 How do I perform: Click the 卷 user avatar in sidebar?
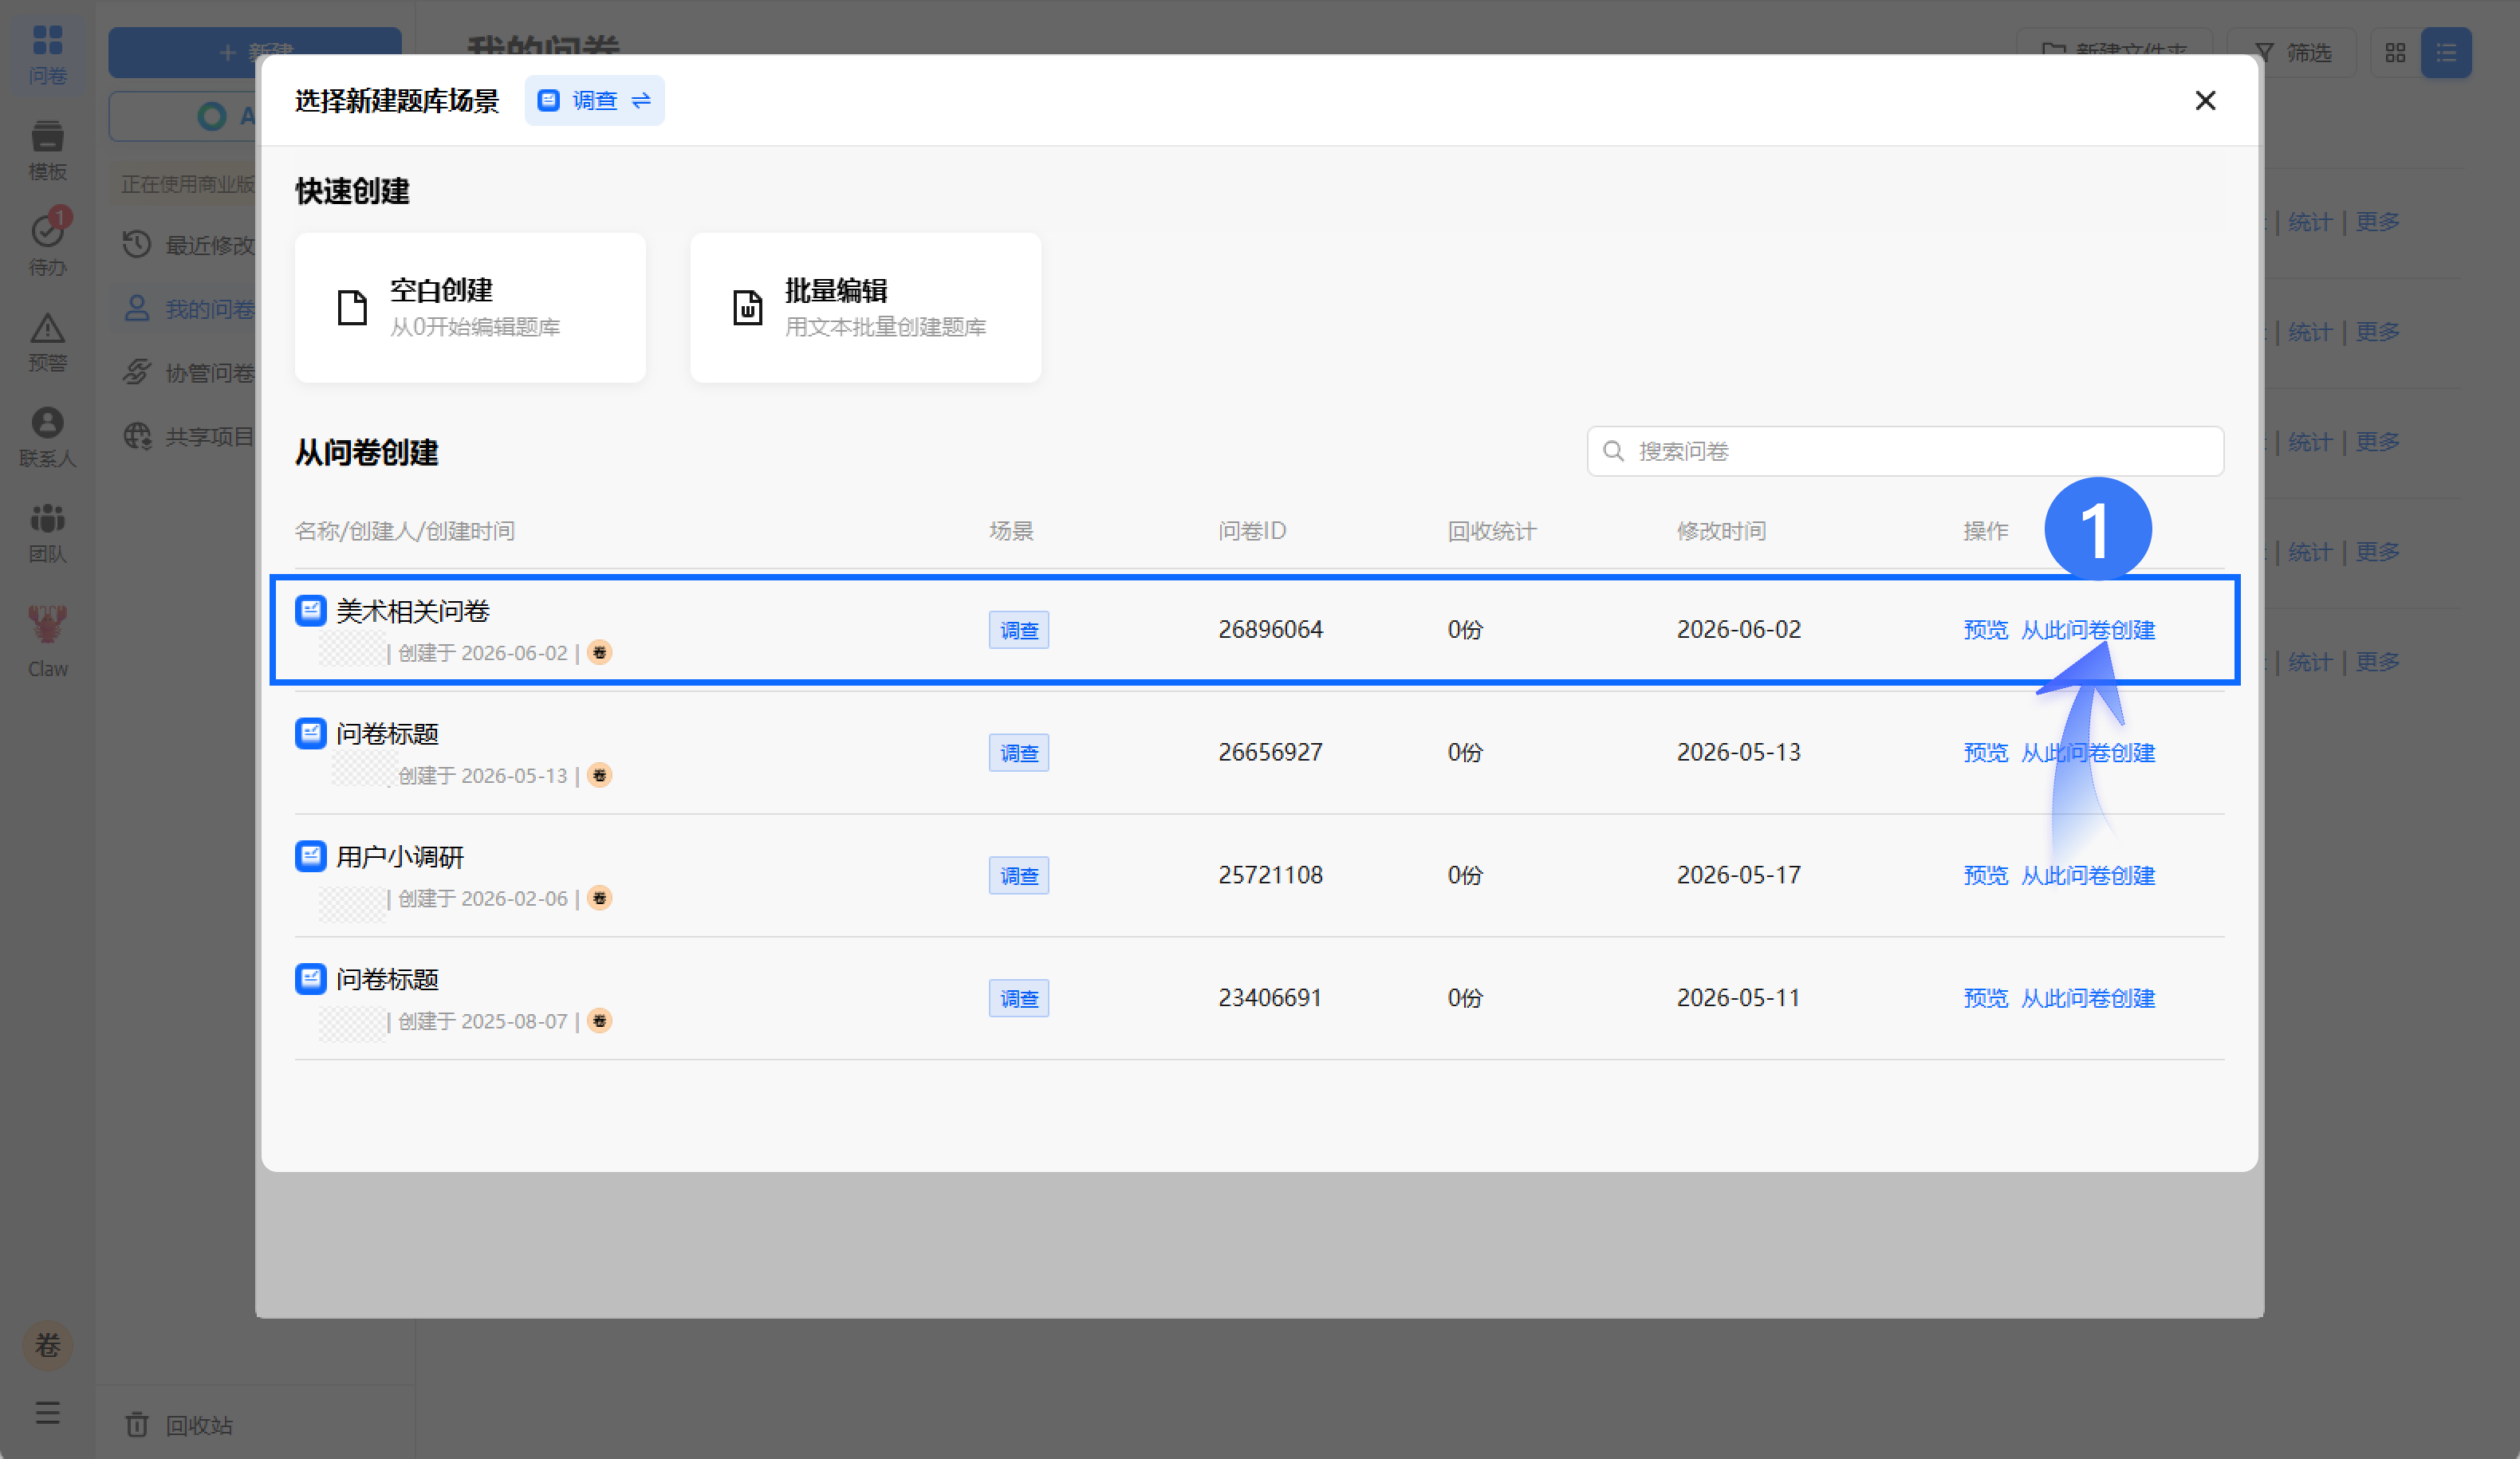click(47, 1346)
